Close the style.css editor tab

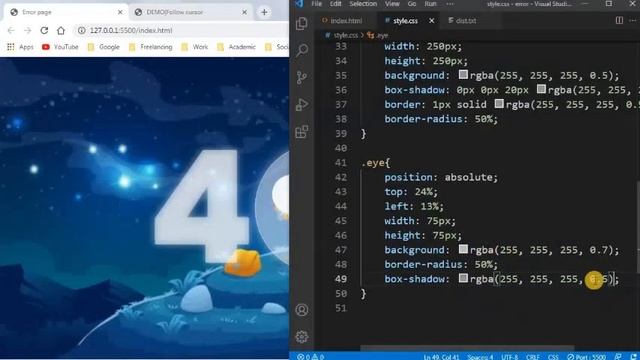pyautogui.click(x=431, y=20)
